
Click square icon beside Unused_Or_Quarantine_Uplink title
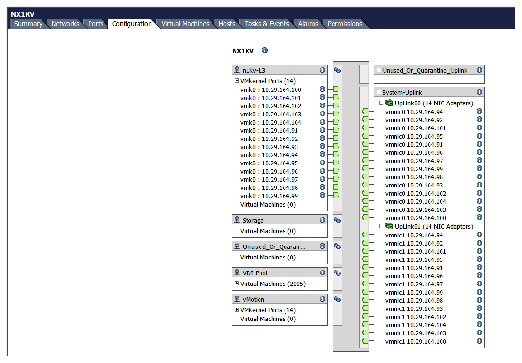tap(379, 70)
